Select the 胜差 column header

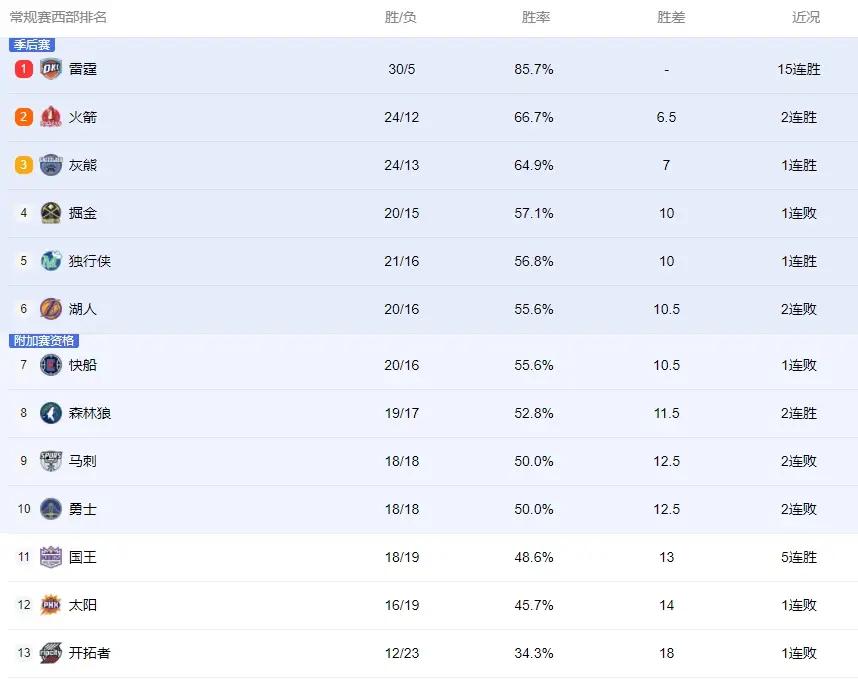(x=671, y=18)
